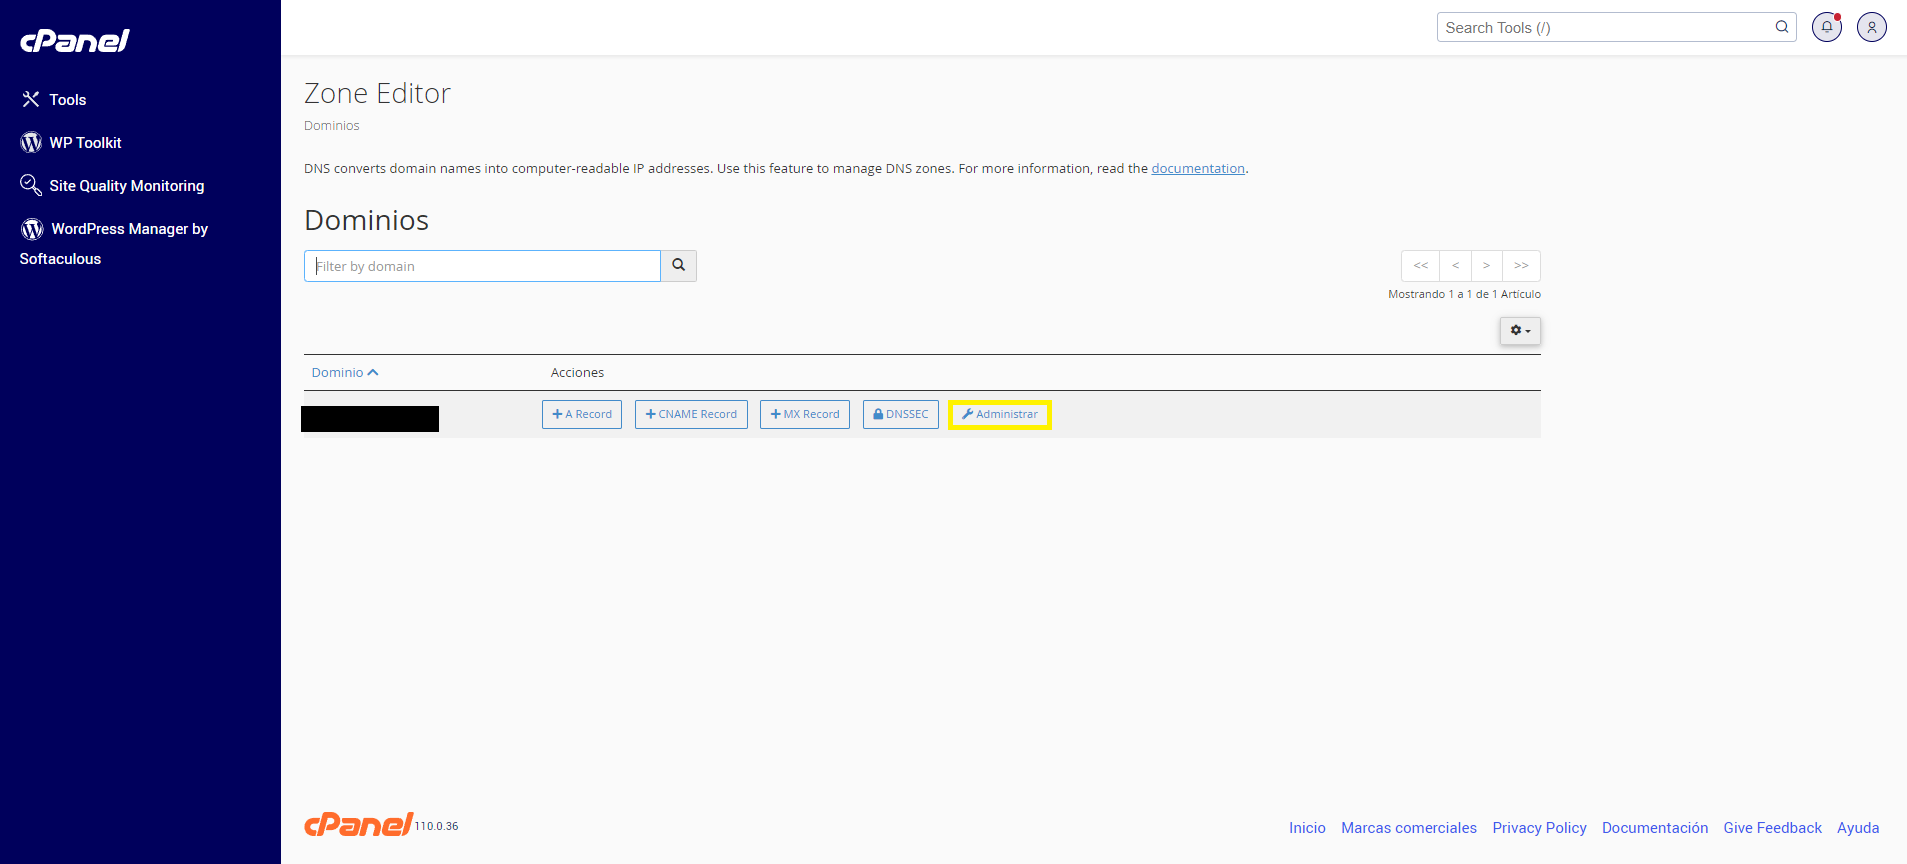Add an A Record
Viewport: 1907px width, 864px height.
pyautogui.click(x=582, y=414)
